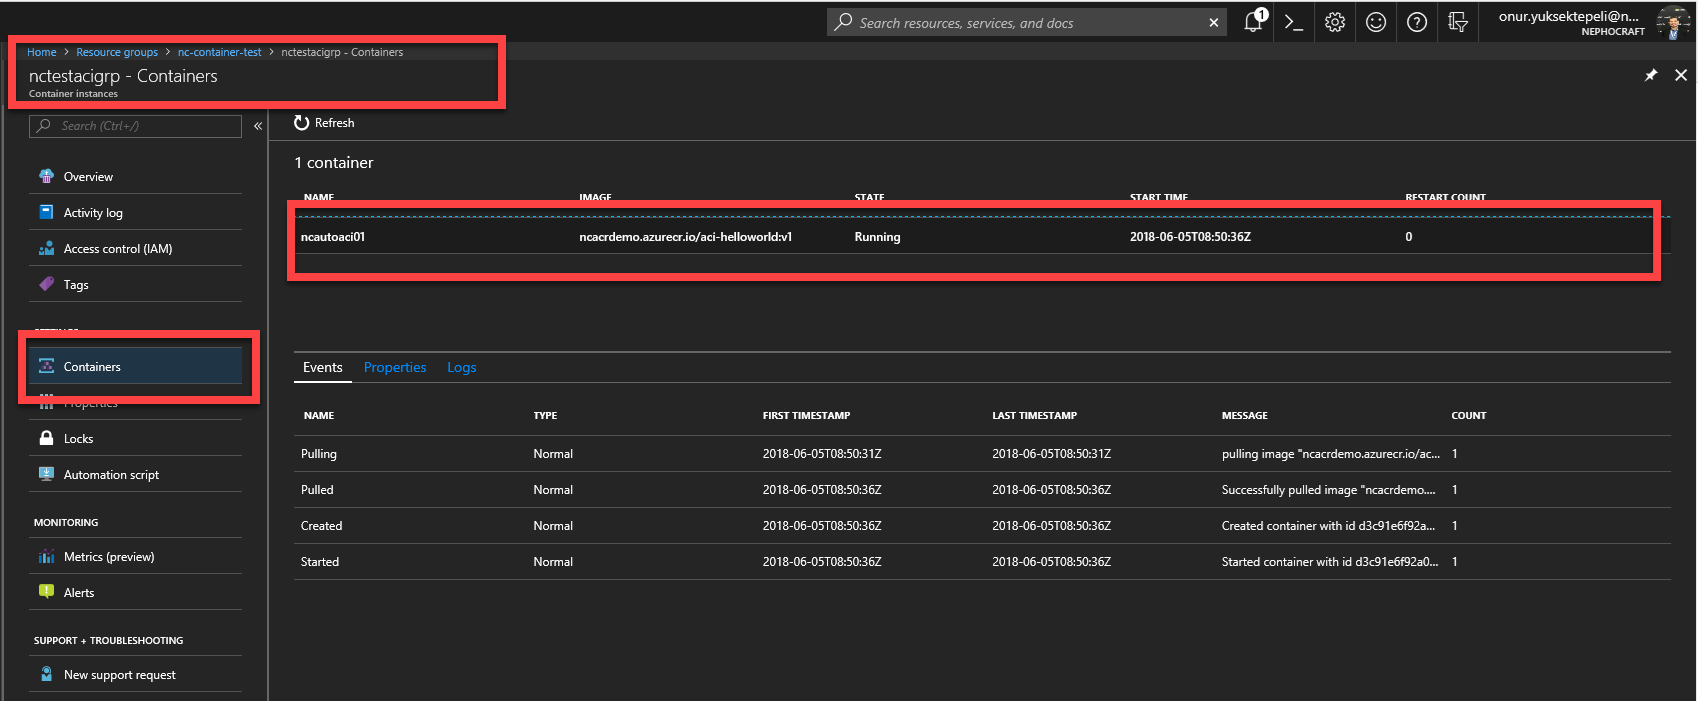Click the Pulled event row name
This screenshot has height=701, width=1698.
pos(317,490)
